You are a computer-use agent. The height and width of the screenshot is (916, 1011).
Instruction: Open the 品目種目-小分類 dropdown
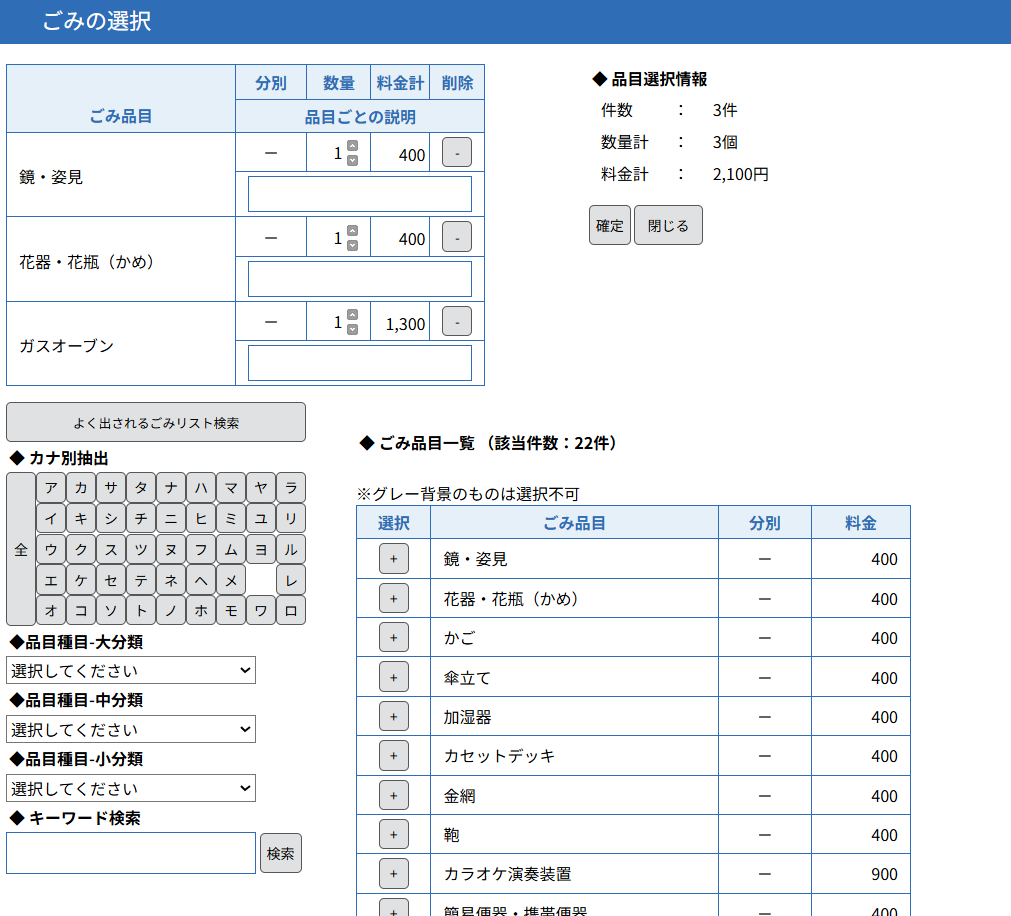click(131, 788)
